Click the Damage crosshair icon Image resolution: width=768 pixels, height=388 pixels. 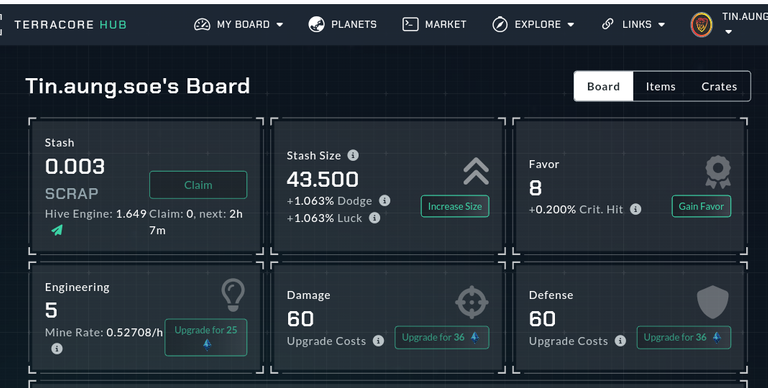(472, 302)
